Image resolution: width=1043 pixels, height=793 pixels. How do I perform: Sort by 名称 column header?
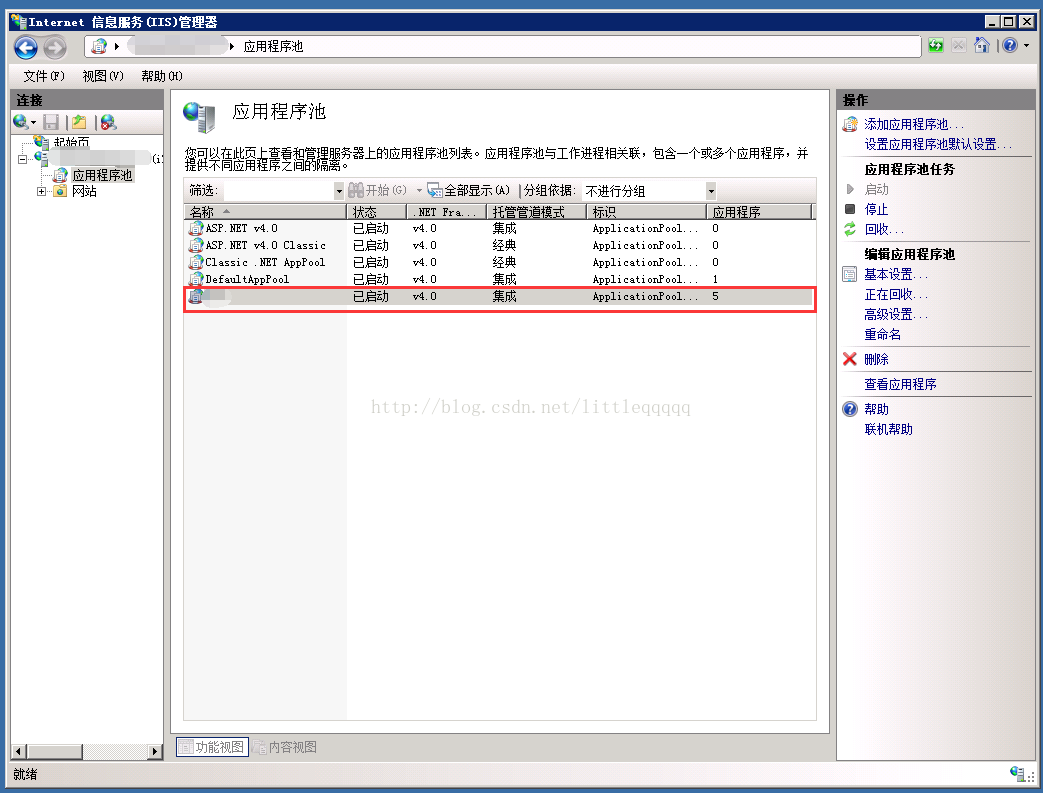tap(265, 212)
